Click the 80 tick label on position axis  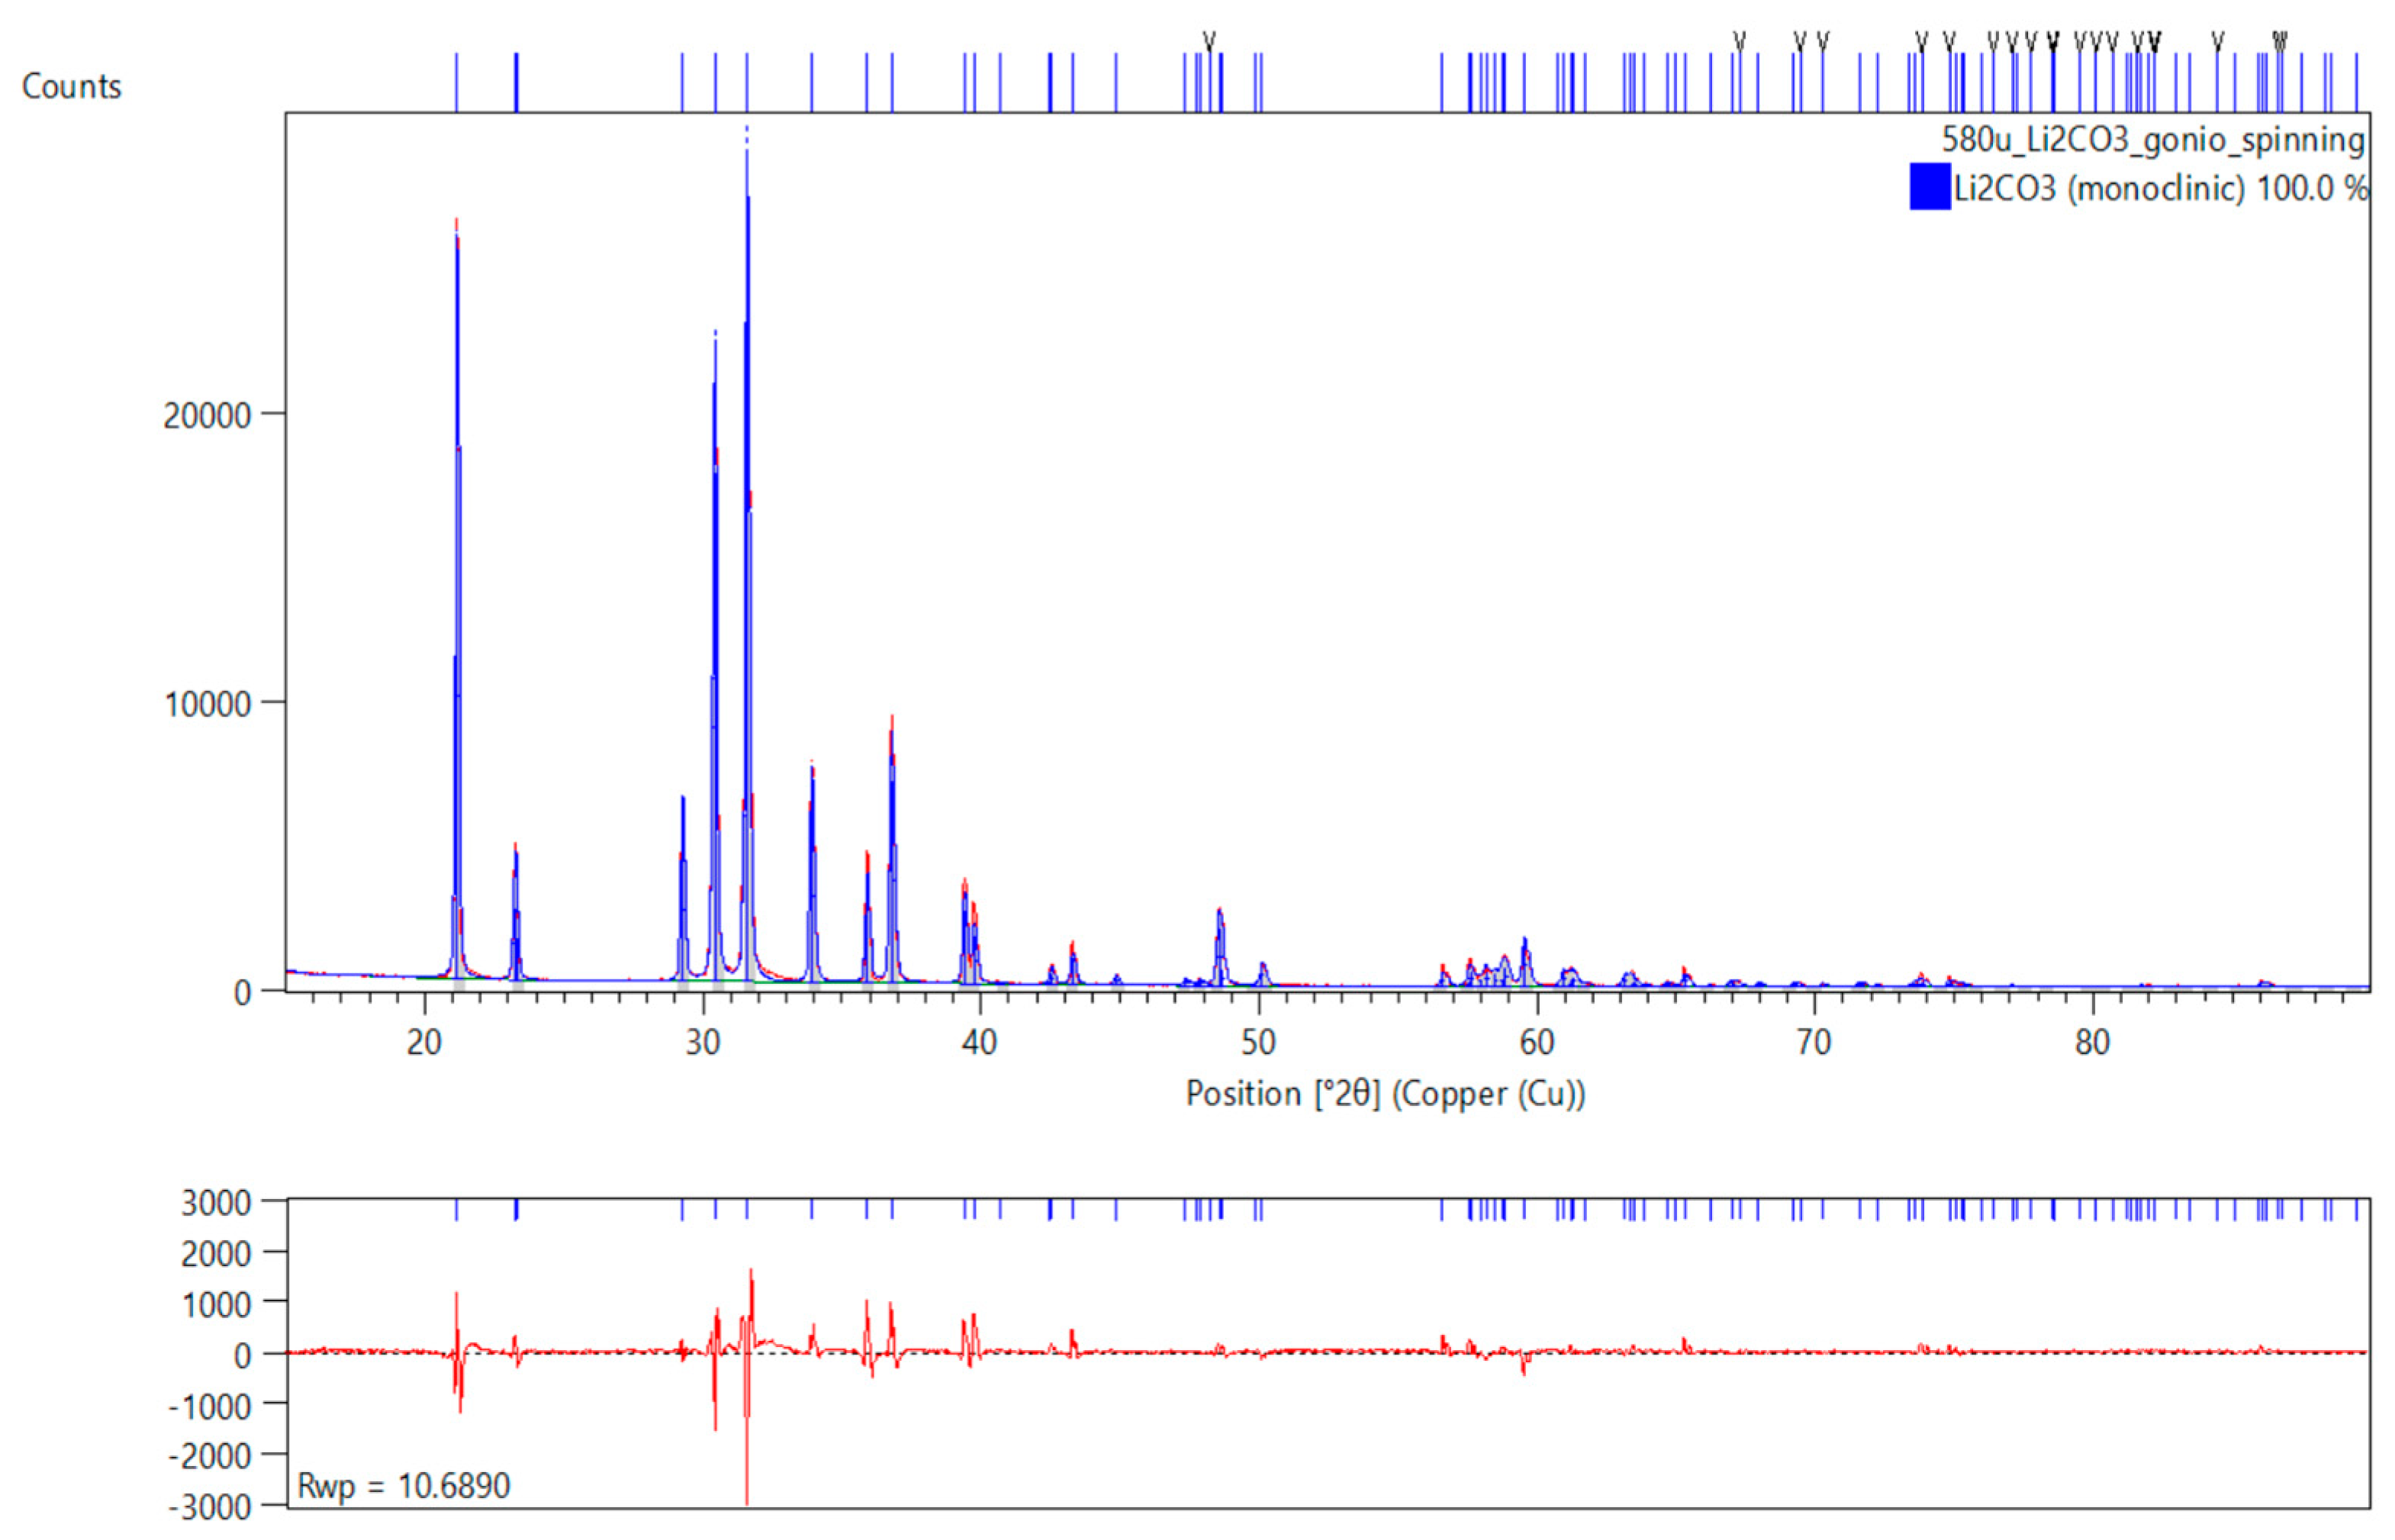[x=2091, y=1042]
